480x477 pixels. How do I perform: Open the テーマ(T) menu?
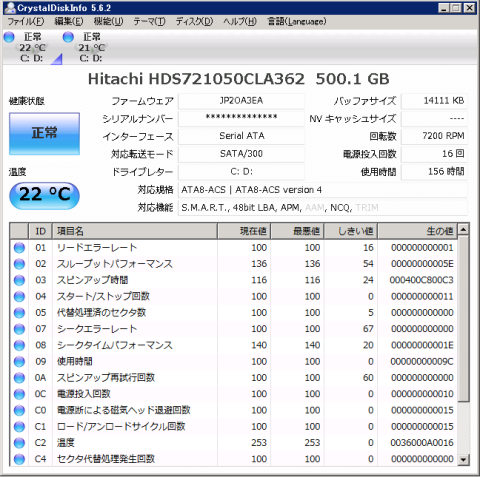(x=149, y=22)
